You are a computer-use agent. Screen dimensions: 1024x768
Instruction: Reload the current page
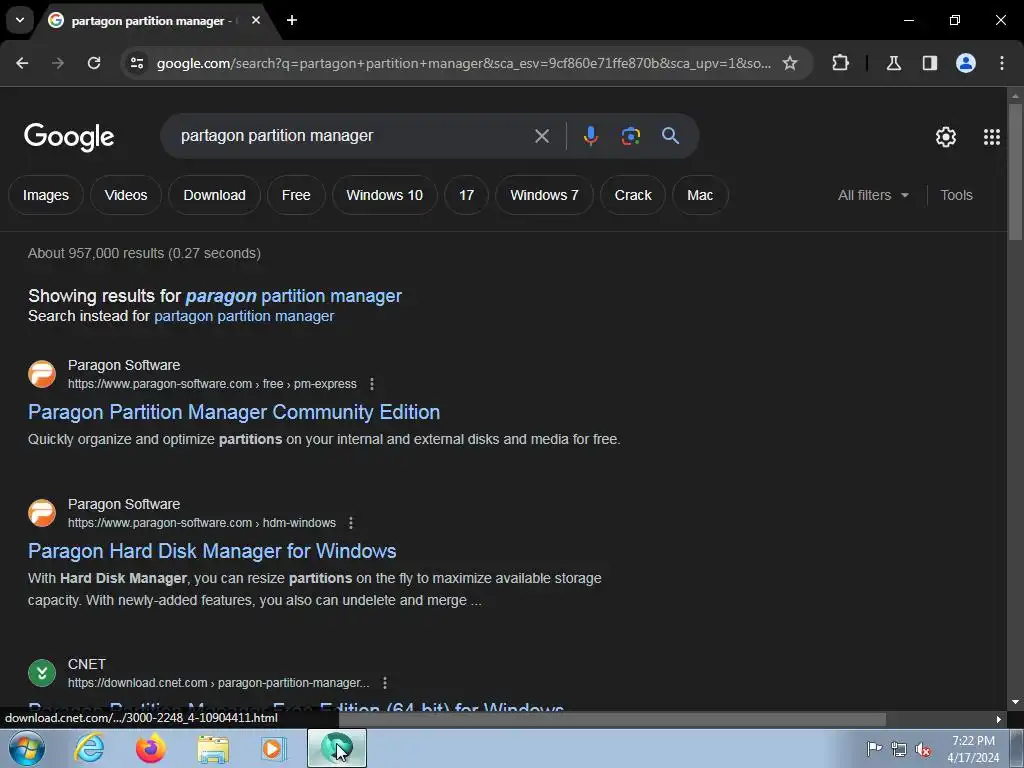click(94, 63)
